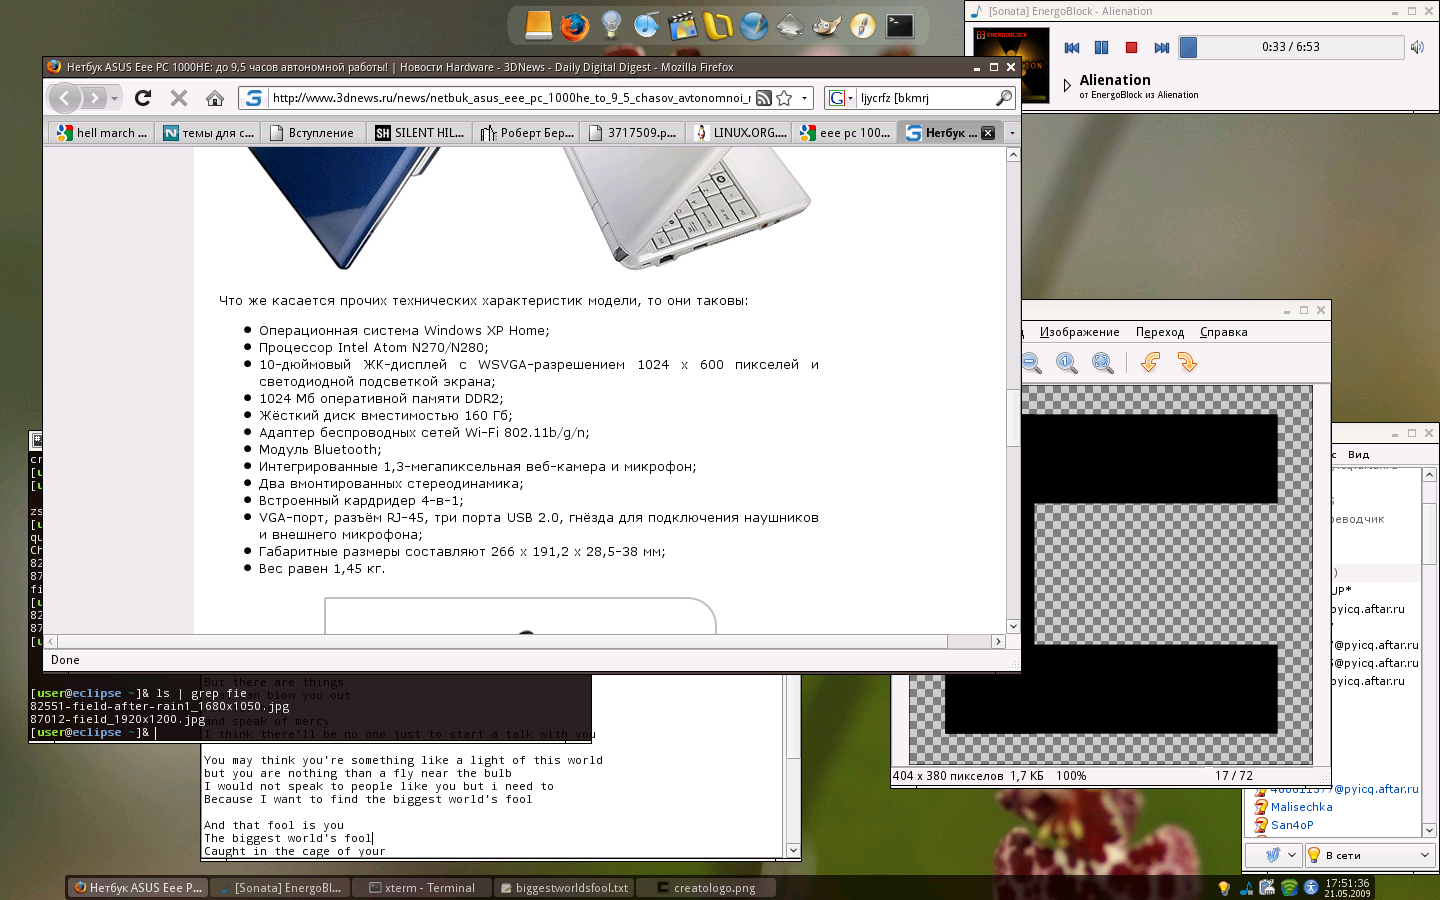Switch to 'Нетбук ASUS Eee P...' taskbar entry
This screenshot has height=900, width=1440.
tap(138, 888)
